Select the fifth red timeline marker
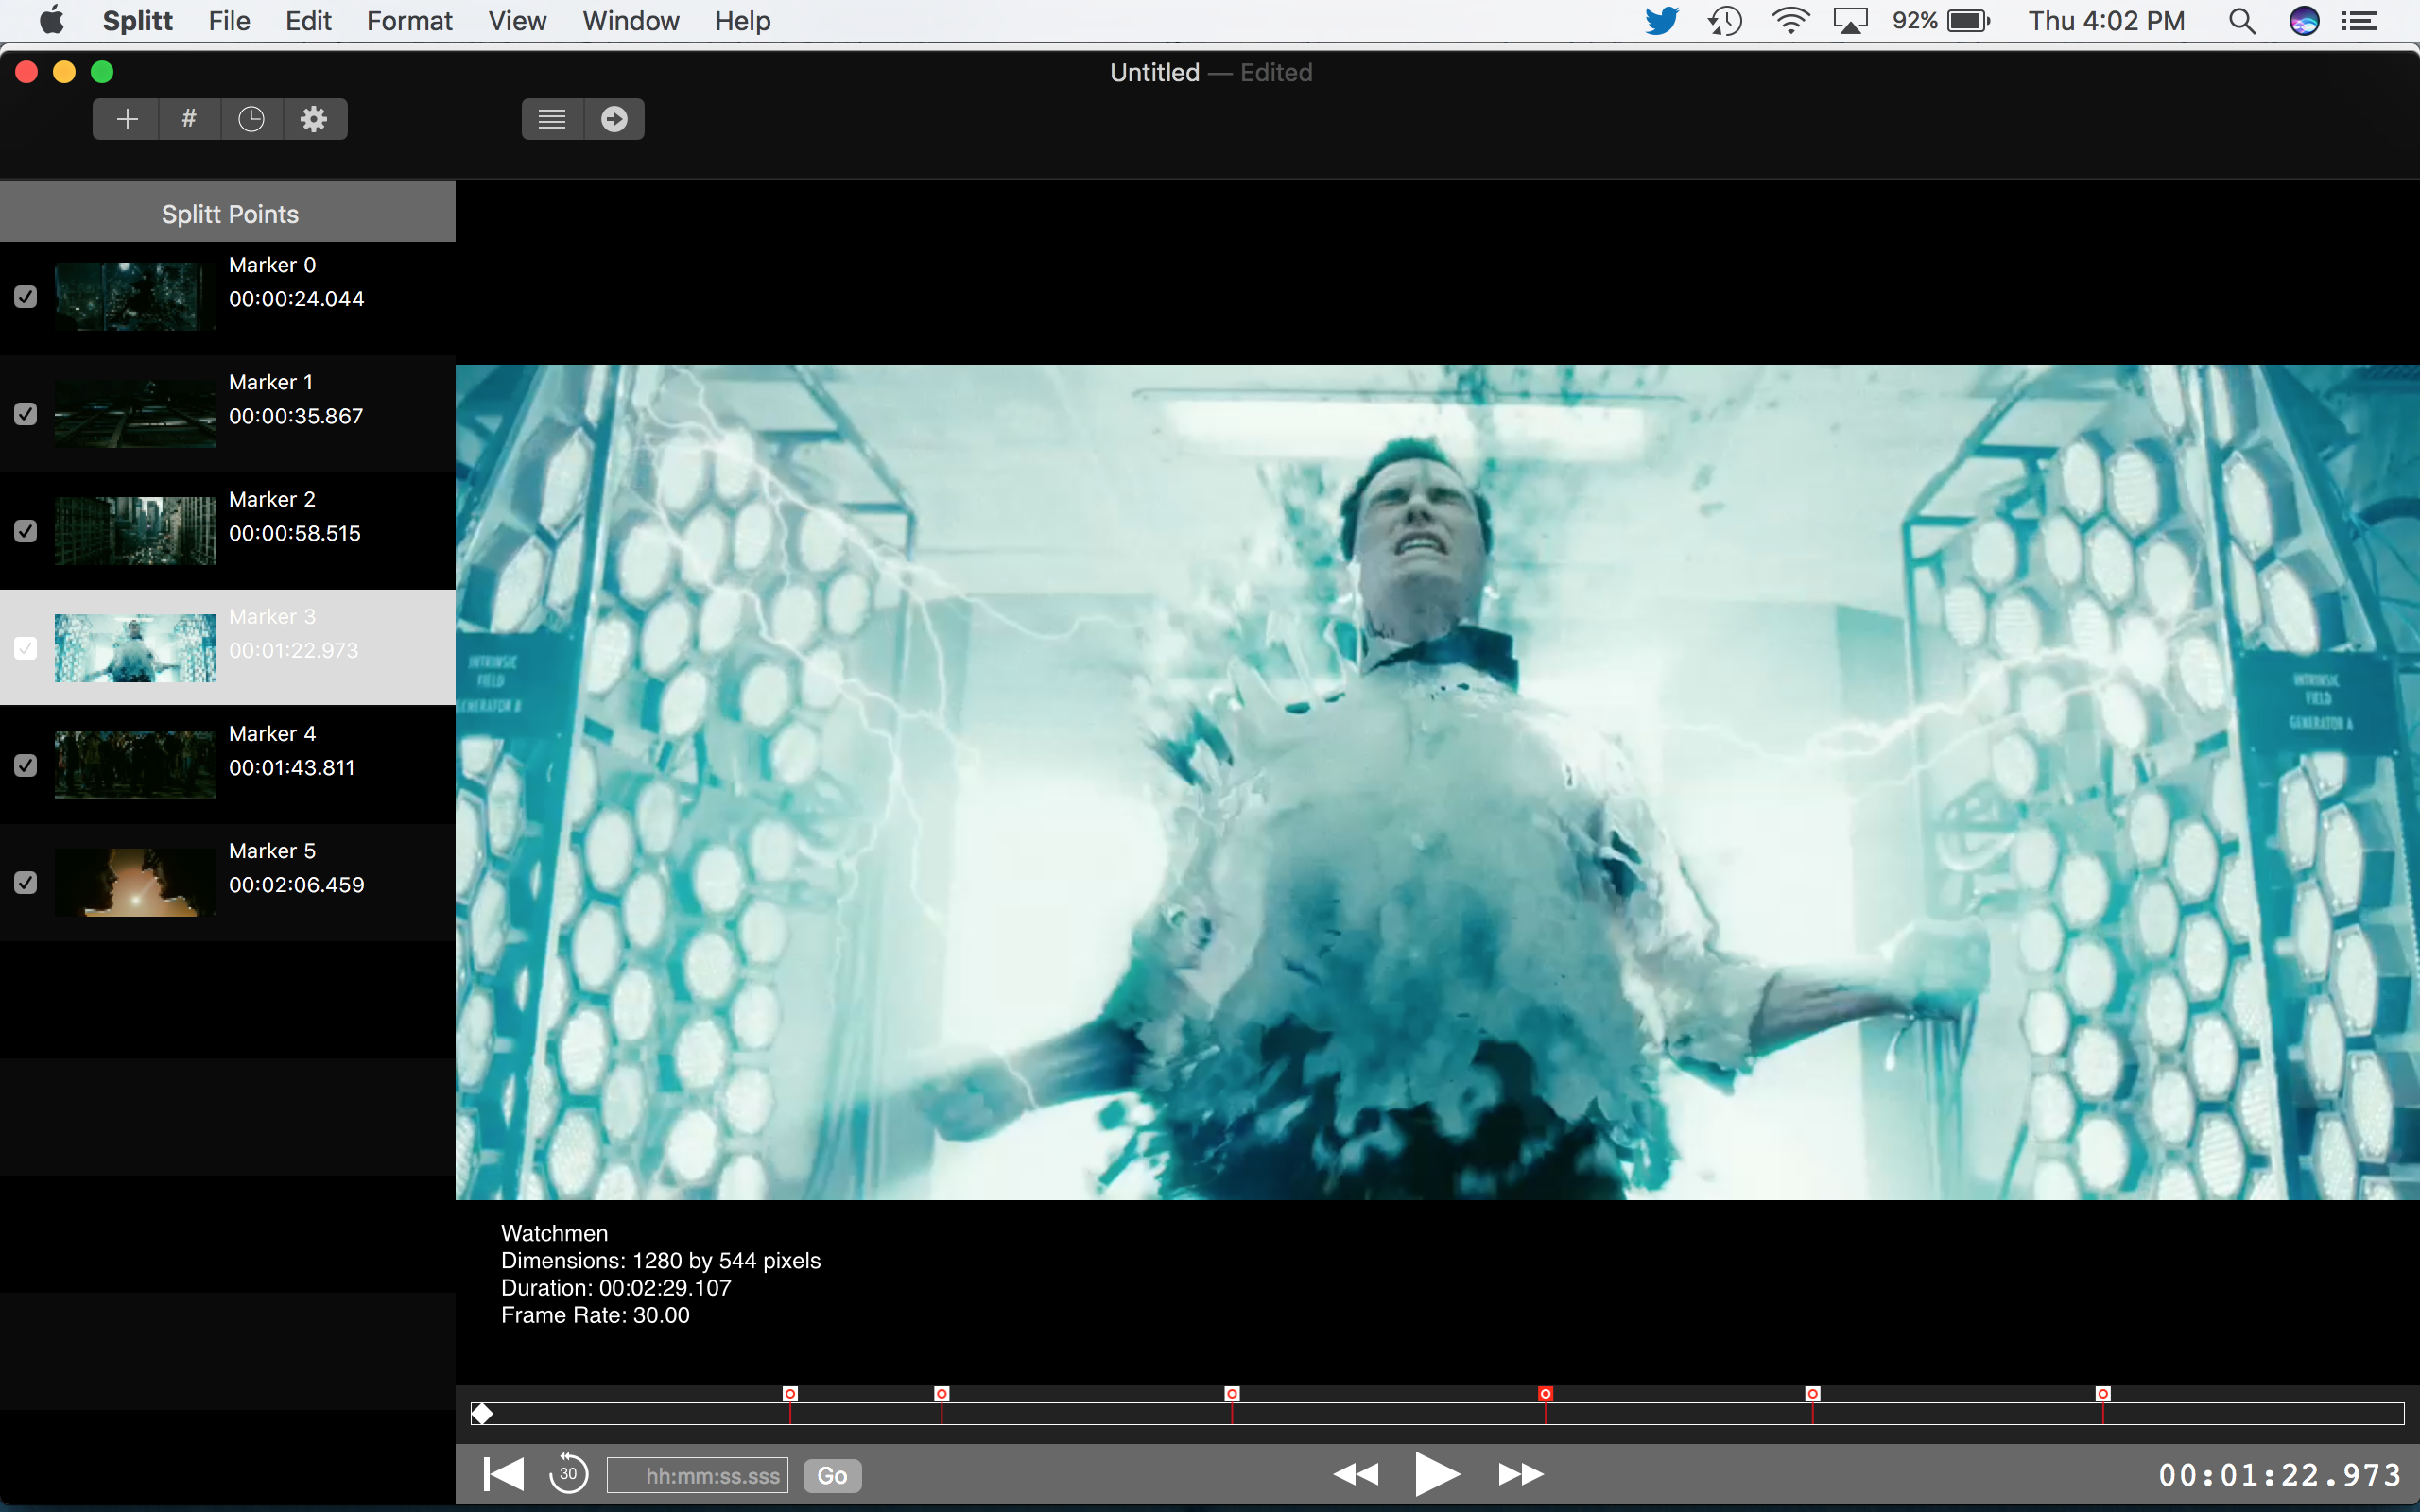 point(1812,1394)
